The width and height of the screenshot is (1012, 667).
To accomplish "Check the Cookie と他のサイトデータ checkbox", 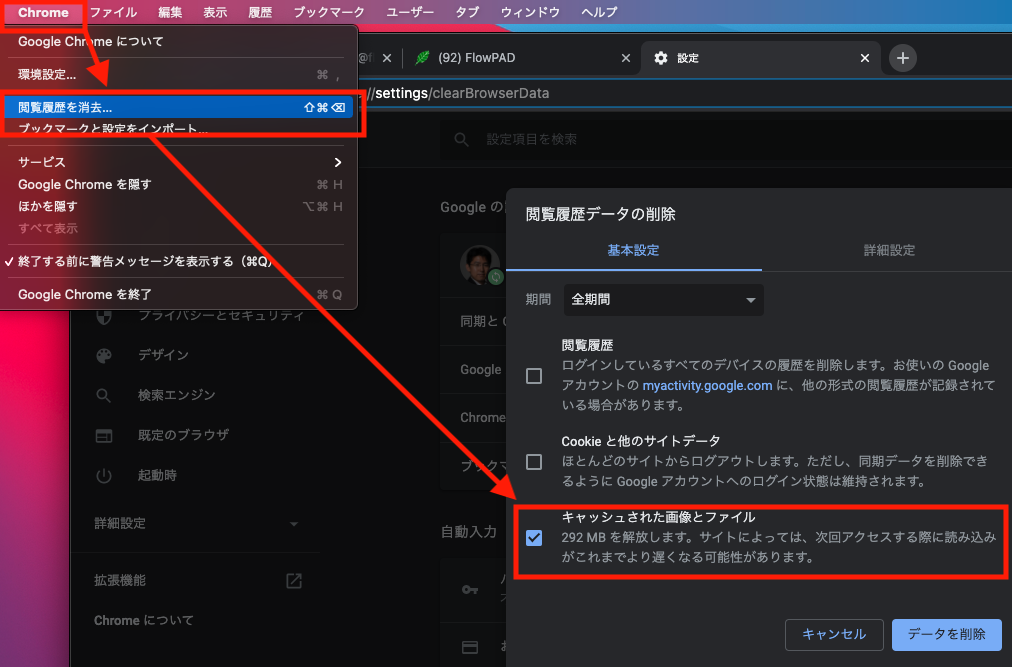I will (534, 462).
